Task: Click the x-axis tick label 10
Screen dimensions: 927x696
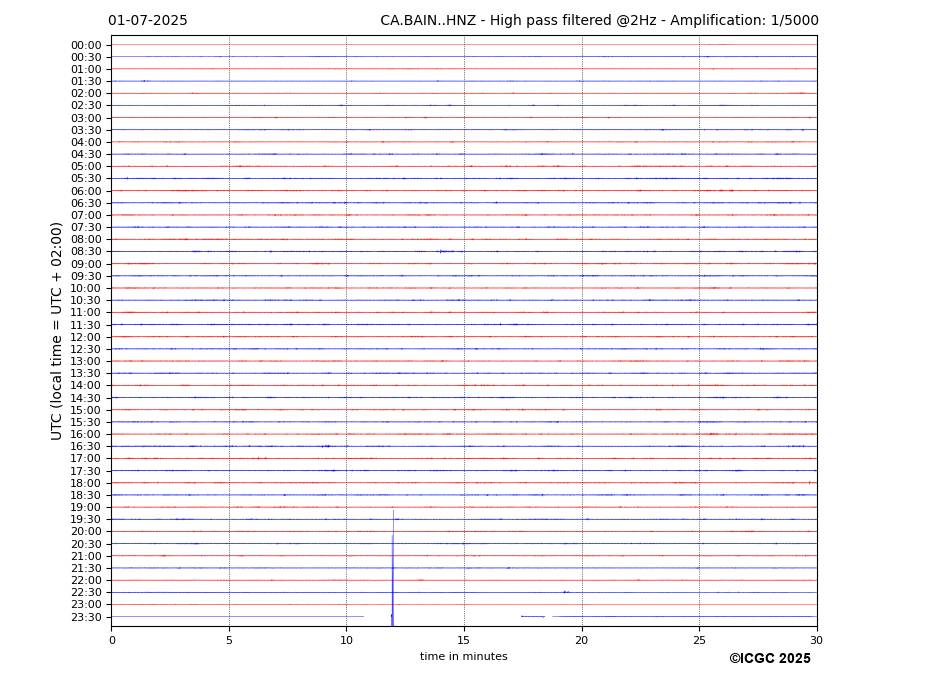Action: coord(346,640)
